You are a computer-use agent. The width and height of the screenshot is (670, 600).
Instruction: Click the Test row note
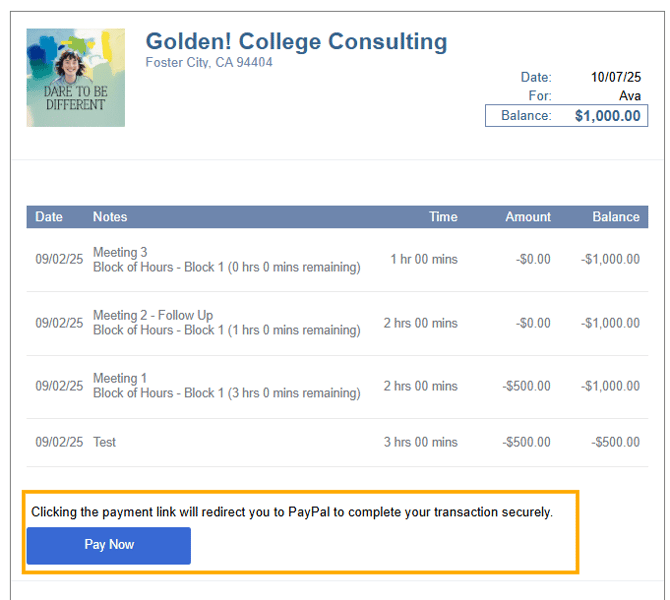point(105,442)
